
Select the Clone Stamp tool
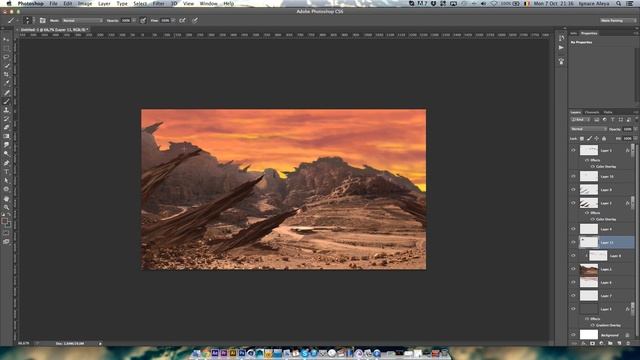(x=6, y=110)
